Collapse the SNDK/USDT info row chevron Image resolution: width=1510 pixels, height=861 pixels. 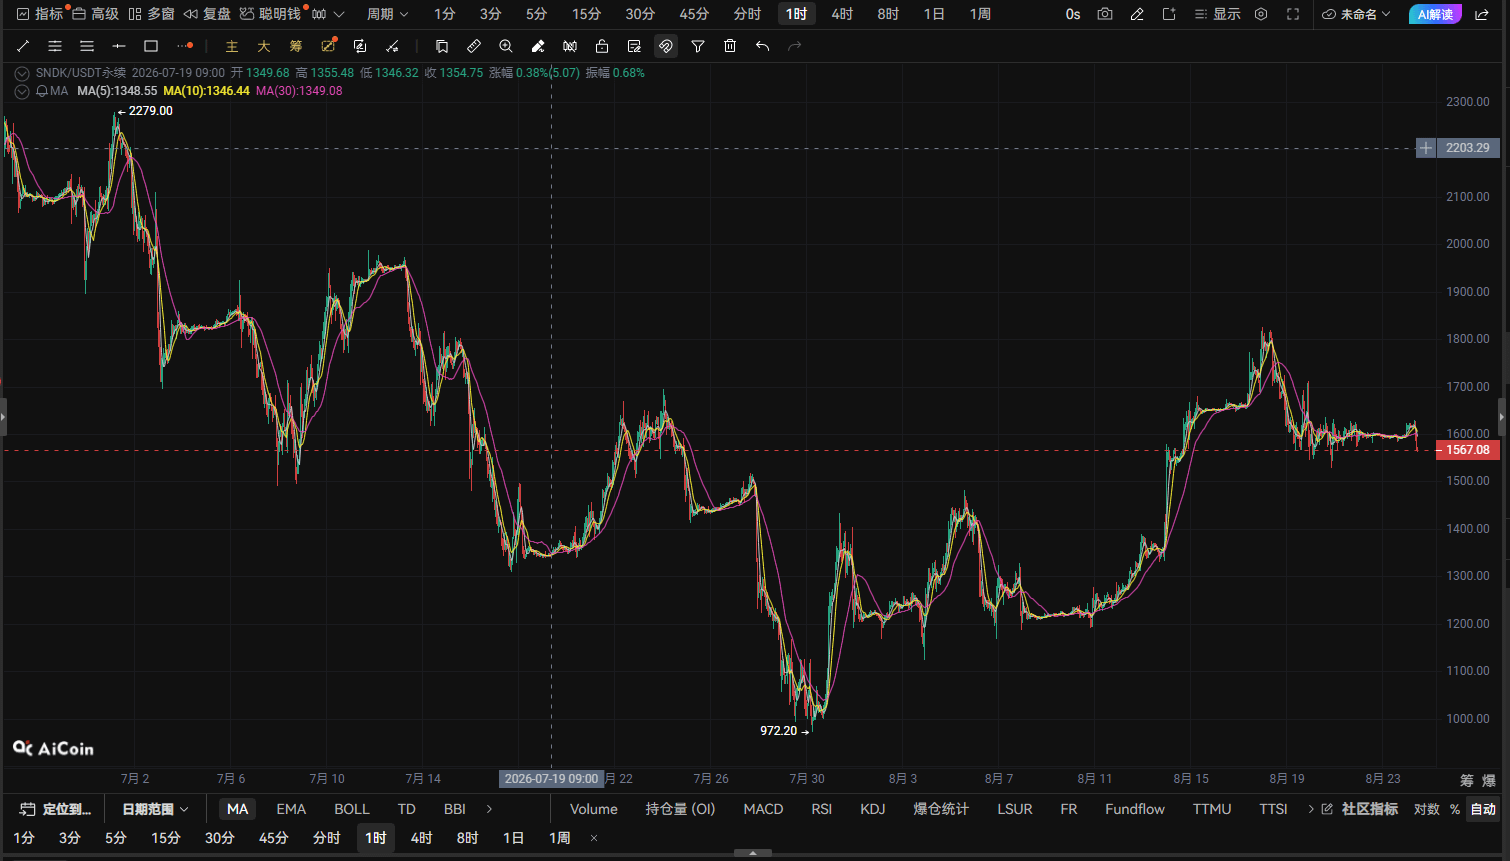(x=22, y=73)
